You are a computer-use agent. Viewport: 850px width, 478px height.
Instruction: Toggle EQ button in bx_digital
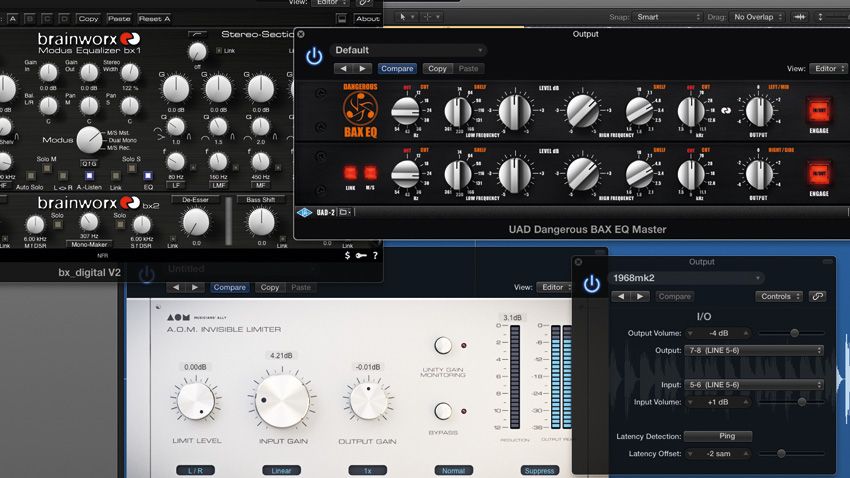(x=147, y=176)
